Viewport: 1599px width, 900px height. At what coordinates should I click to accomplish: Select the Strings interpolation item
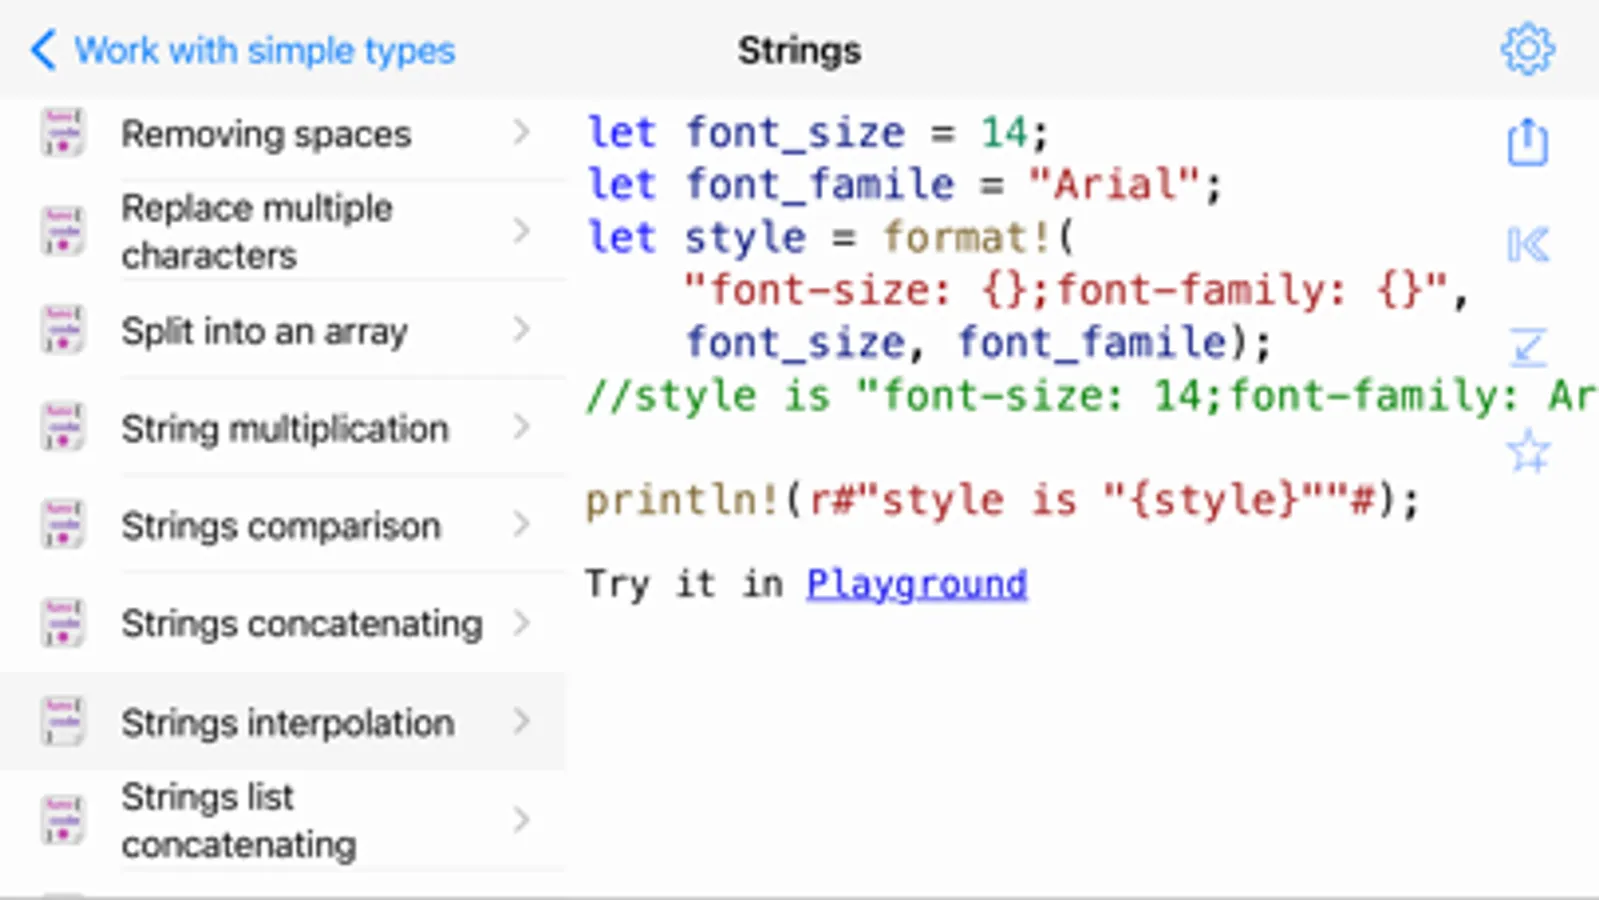pos(288,722)
